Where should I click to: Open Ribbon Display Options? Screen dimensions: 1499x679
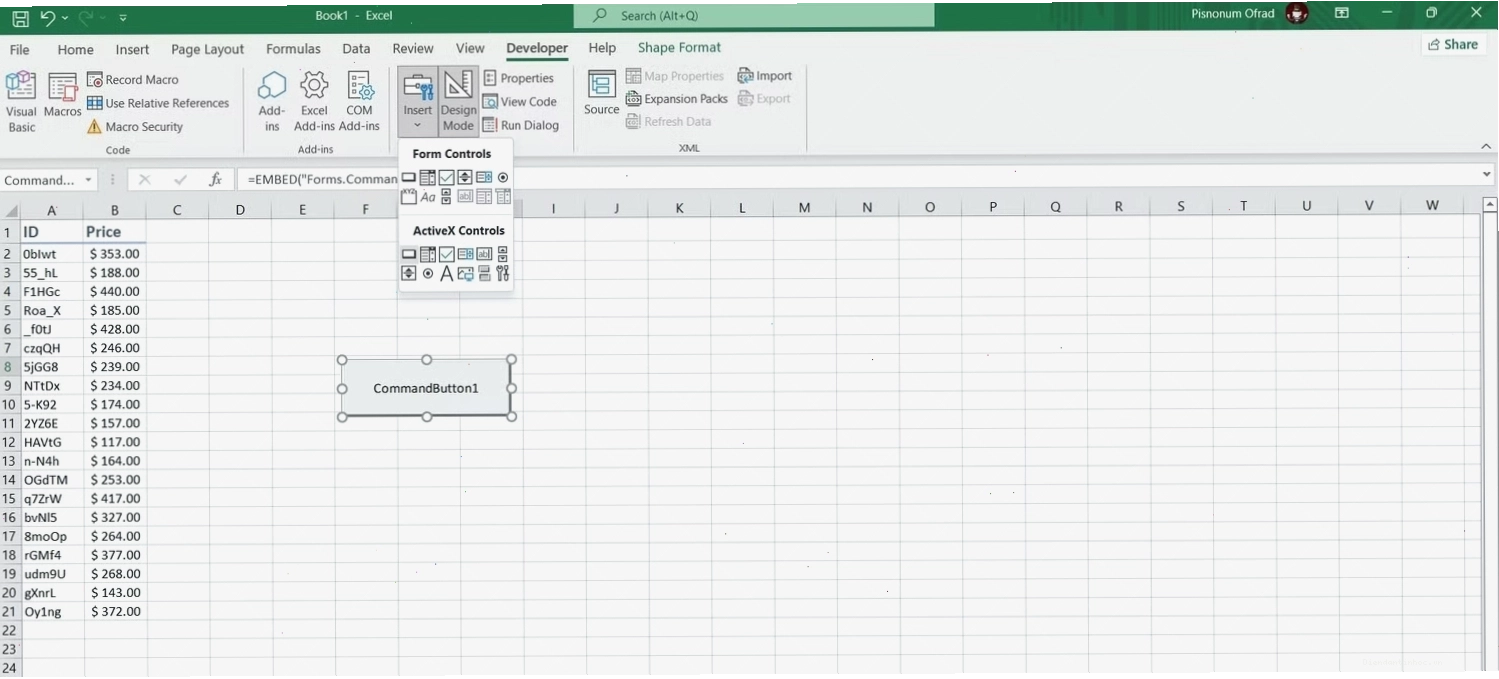click(x=1342, y=13)
